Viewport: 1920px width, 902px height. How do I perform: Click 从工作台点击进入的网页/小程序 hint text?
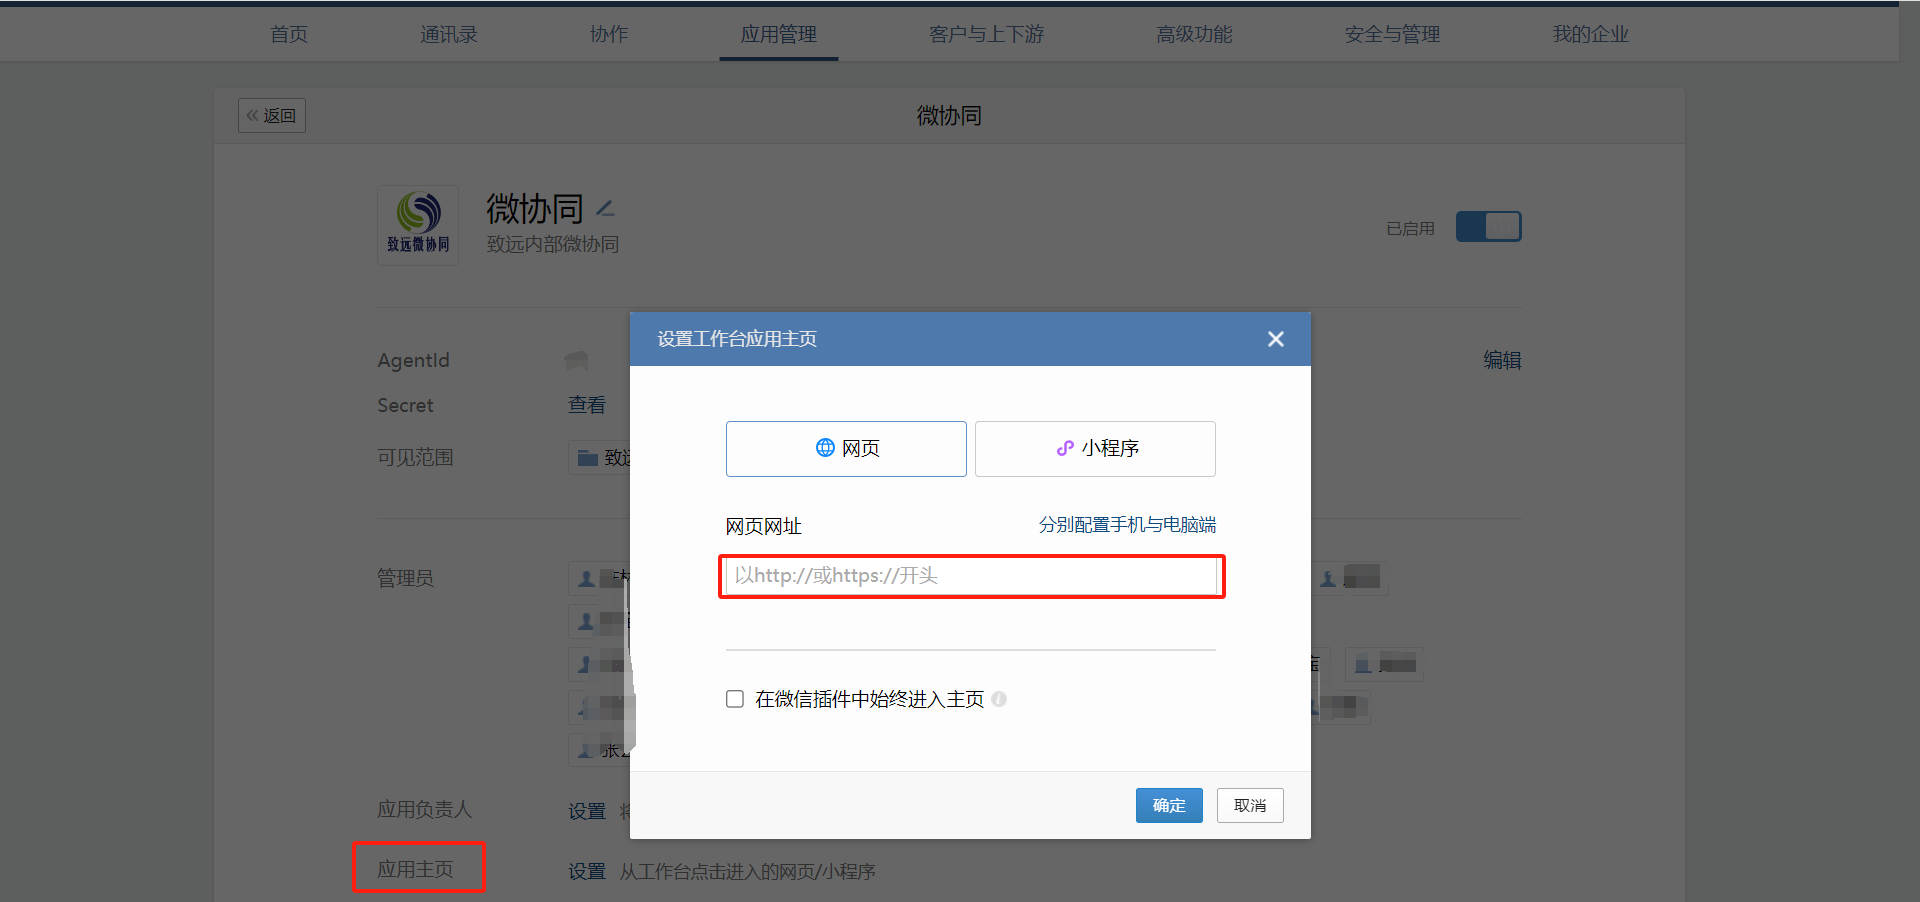pyautogui.click(x=747, y=871)
